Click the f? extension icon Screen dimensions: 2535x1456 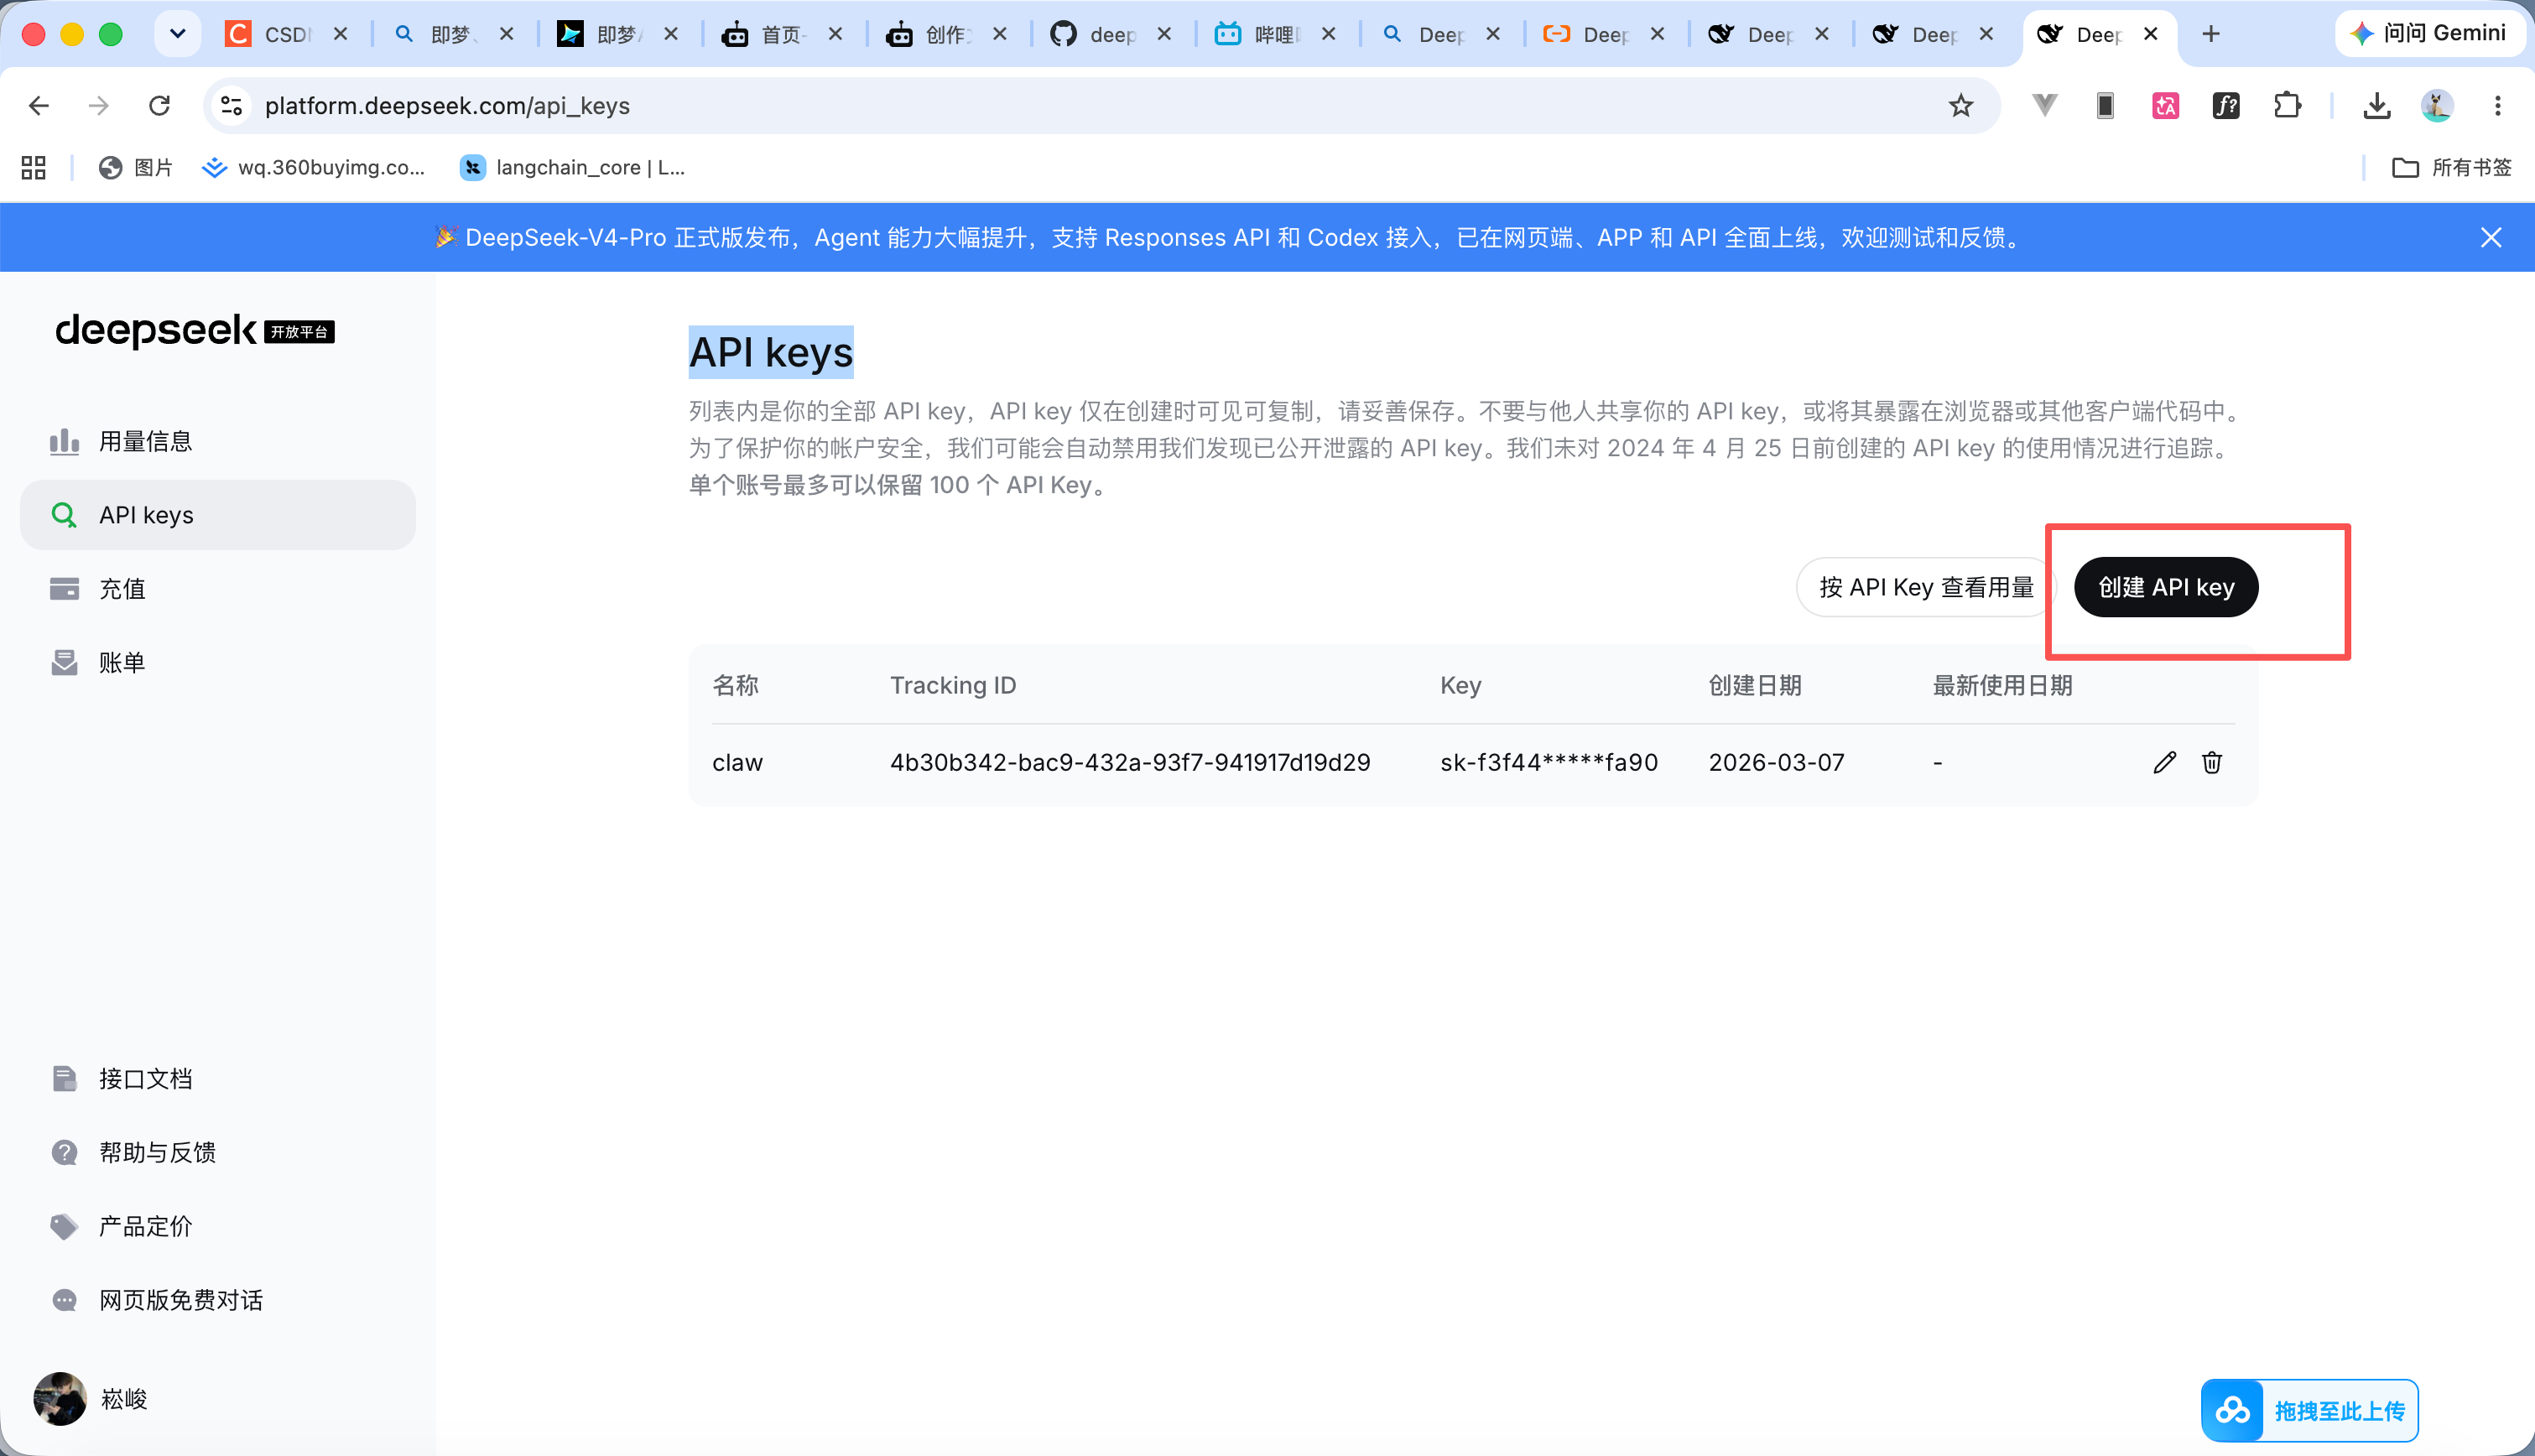coord(2226,105)
